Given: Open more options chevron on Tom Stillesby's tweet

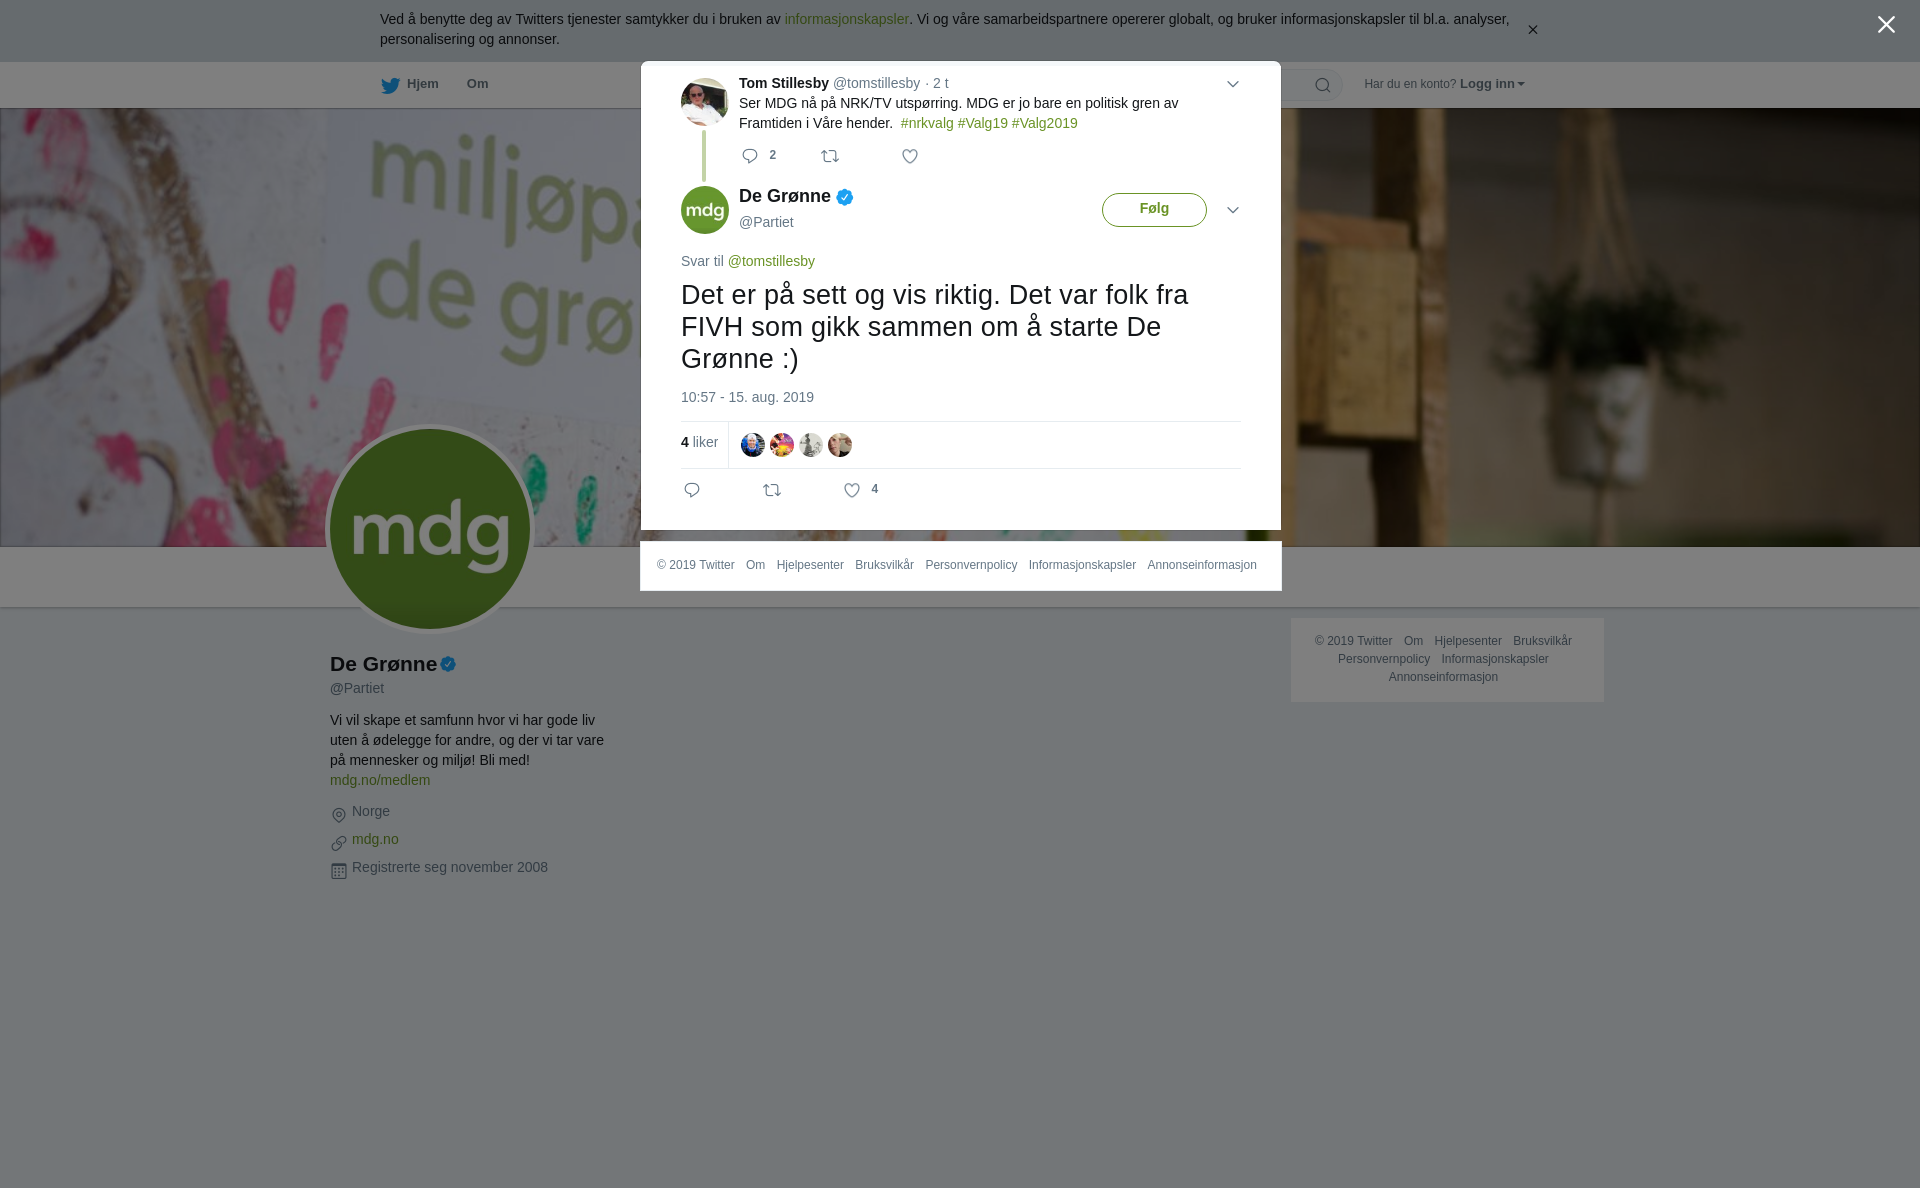Looking at the screenshot, I should coord(1233,85).
